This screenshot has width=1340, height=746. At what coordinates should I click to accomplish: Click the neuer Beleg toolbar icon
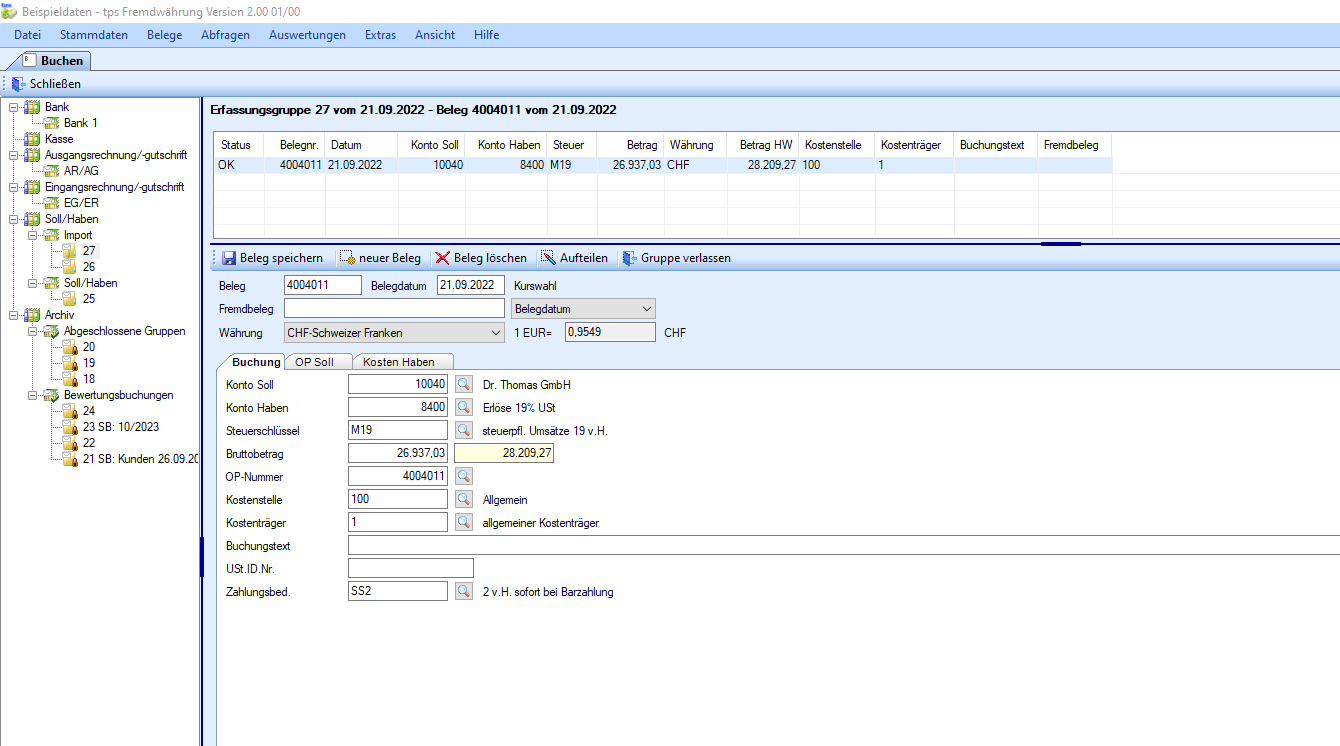pos(347,258)
